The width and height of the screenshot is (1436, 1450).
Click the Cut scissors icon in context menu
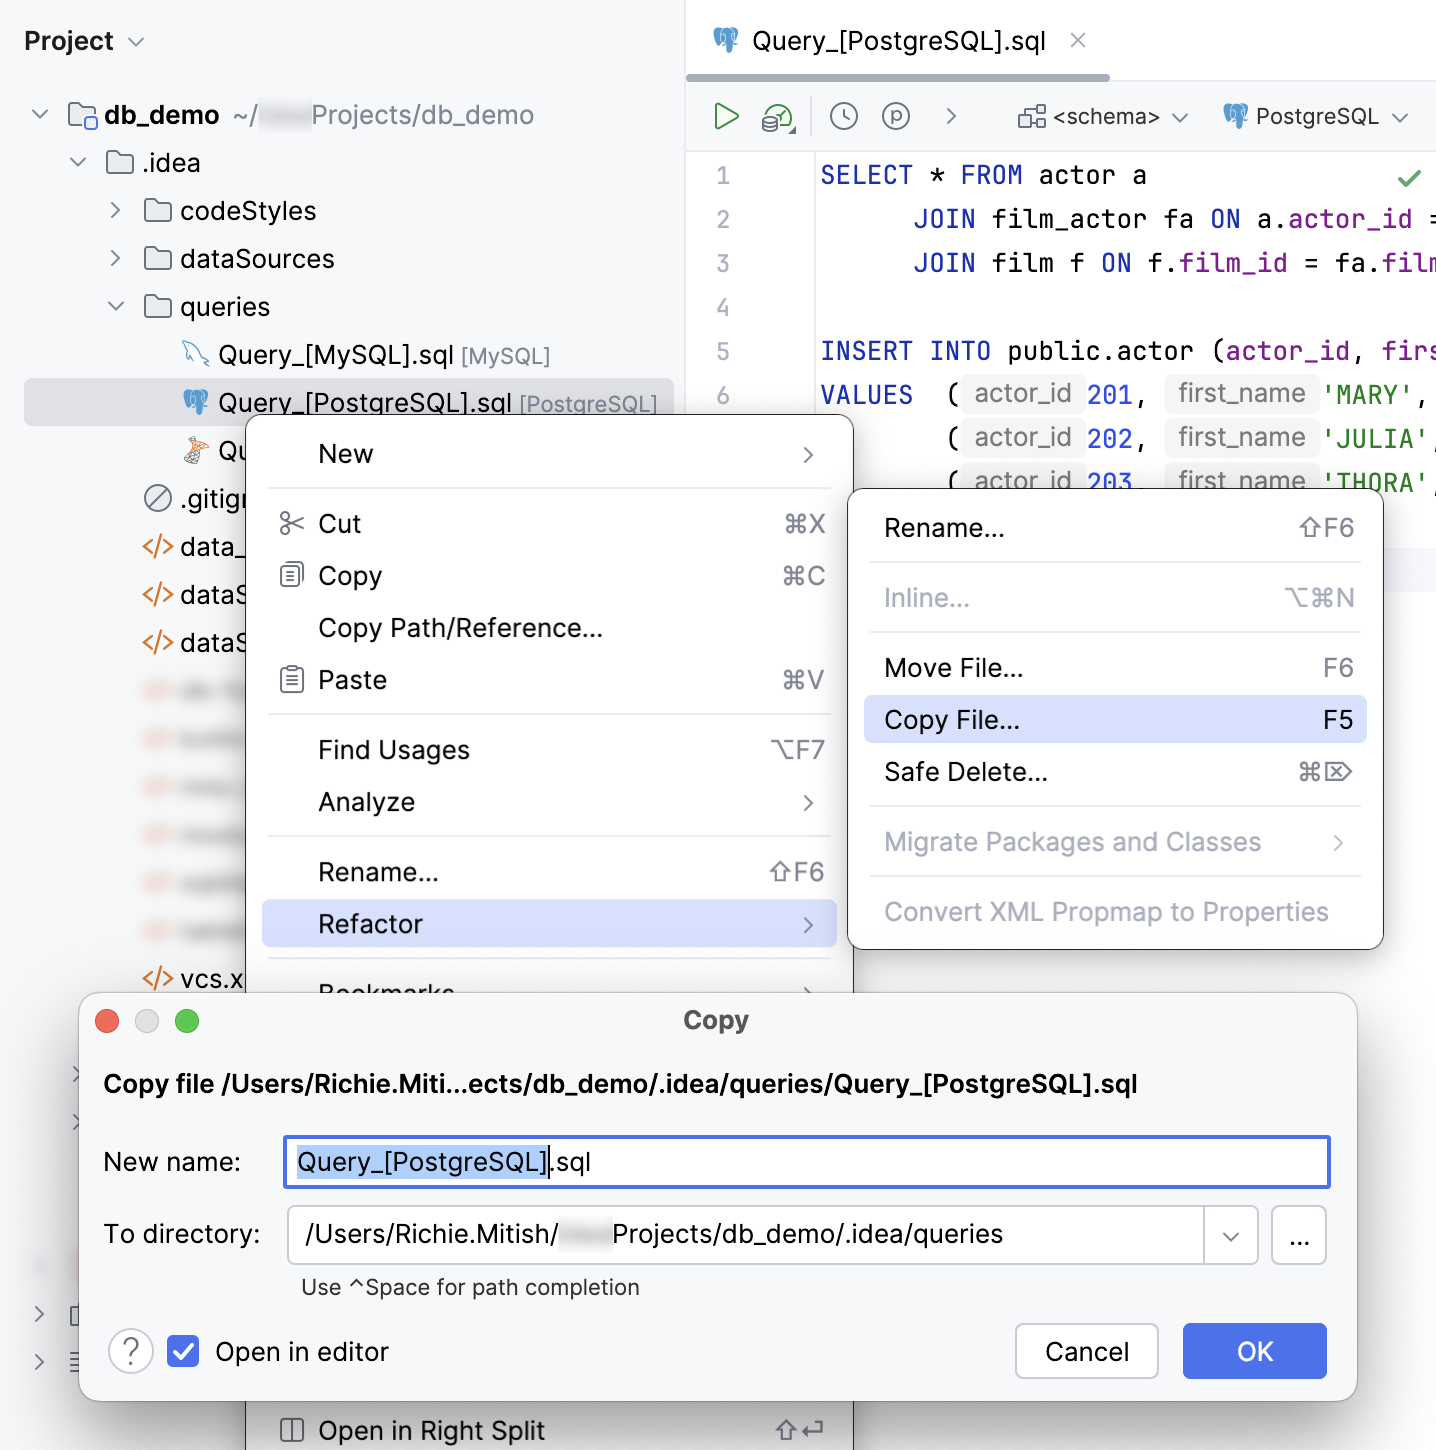pos(290,523)
